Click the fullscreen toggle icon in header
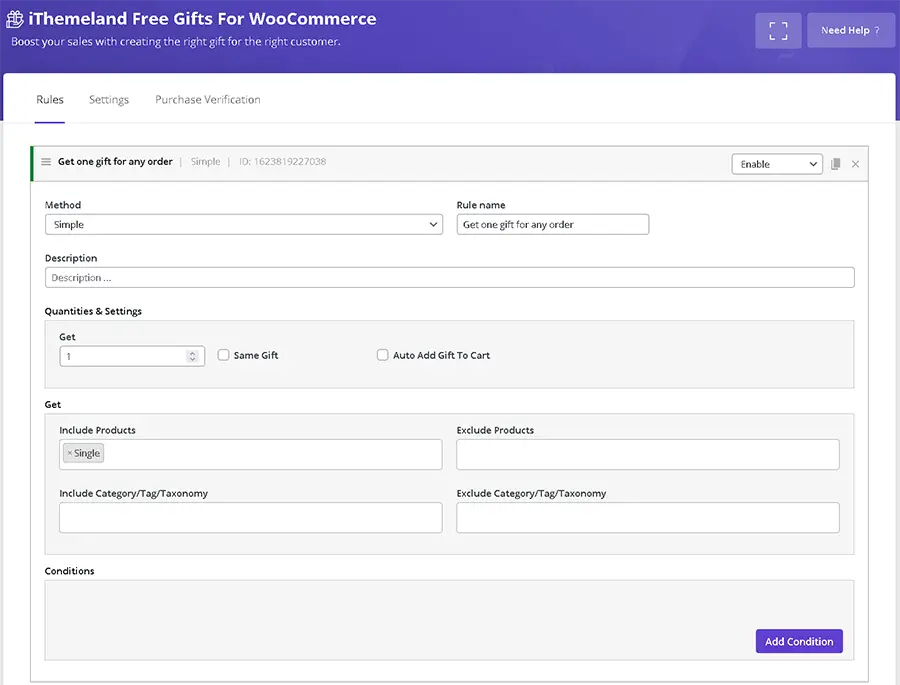This screenshot has width=900, height=685. pos(778,30)
